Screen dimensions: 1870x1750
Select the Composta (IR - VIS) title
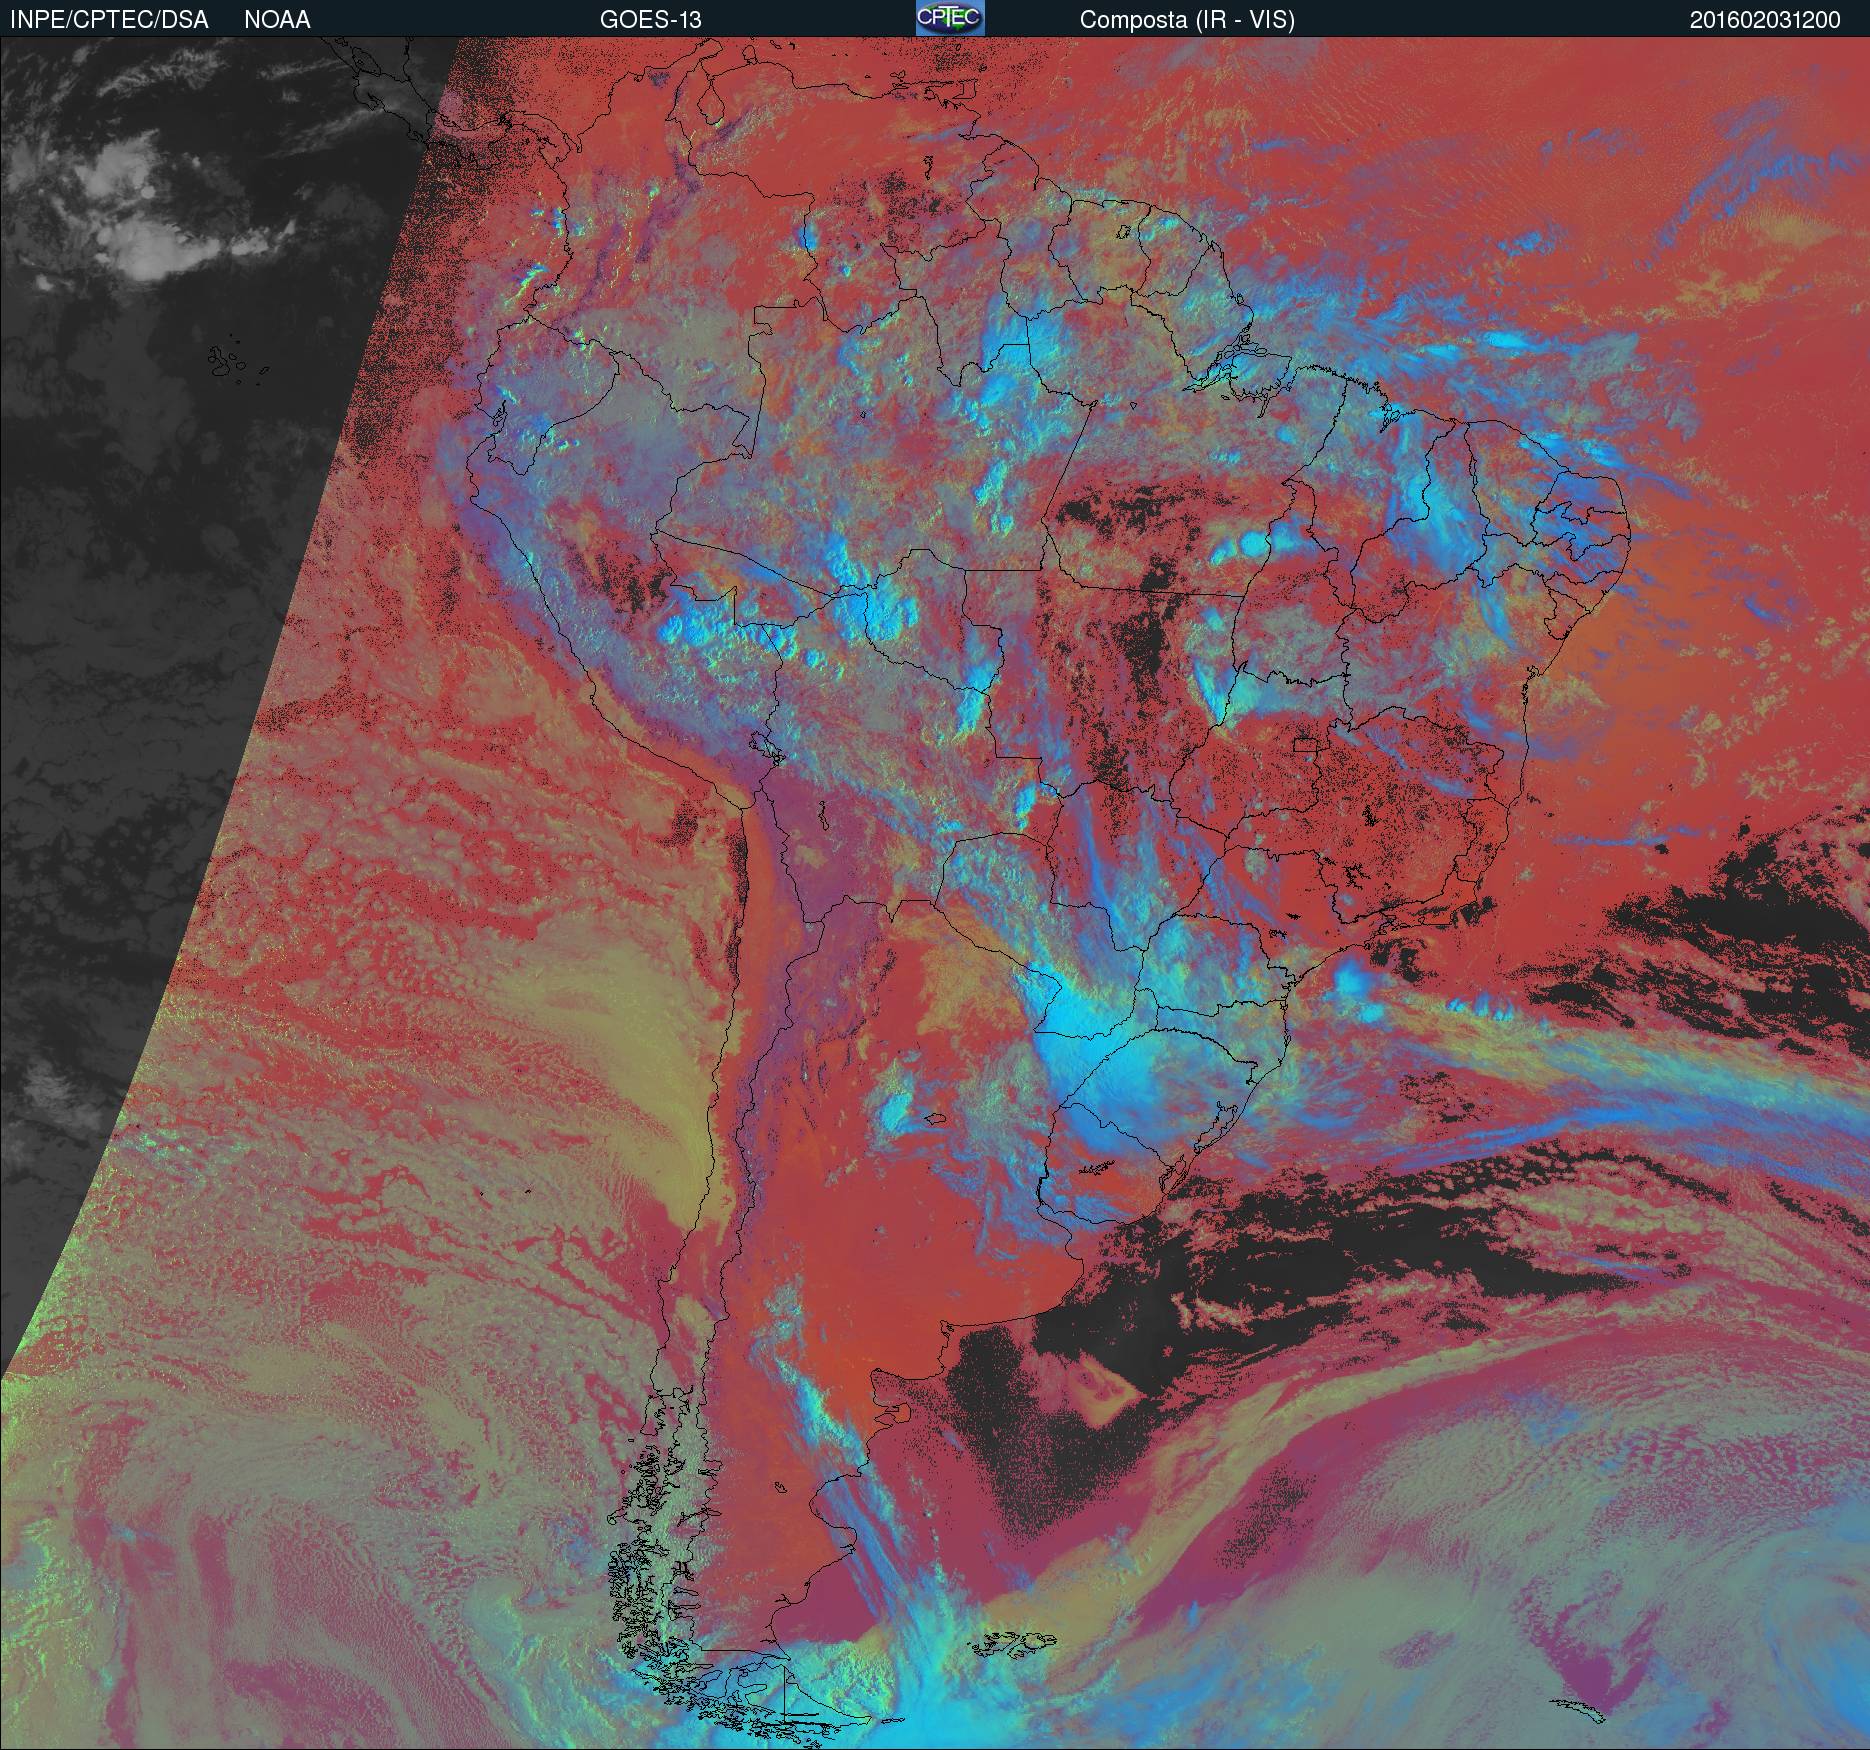[x=1187, y=20]
